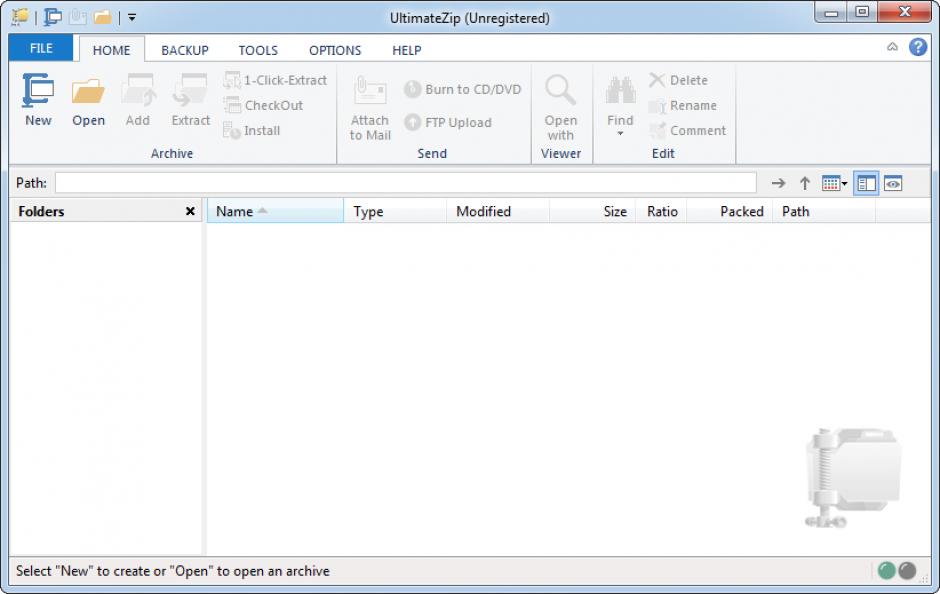Sort by Packed column header
This screenshot has width=940, height=594.
730,211
